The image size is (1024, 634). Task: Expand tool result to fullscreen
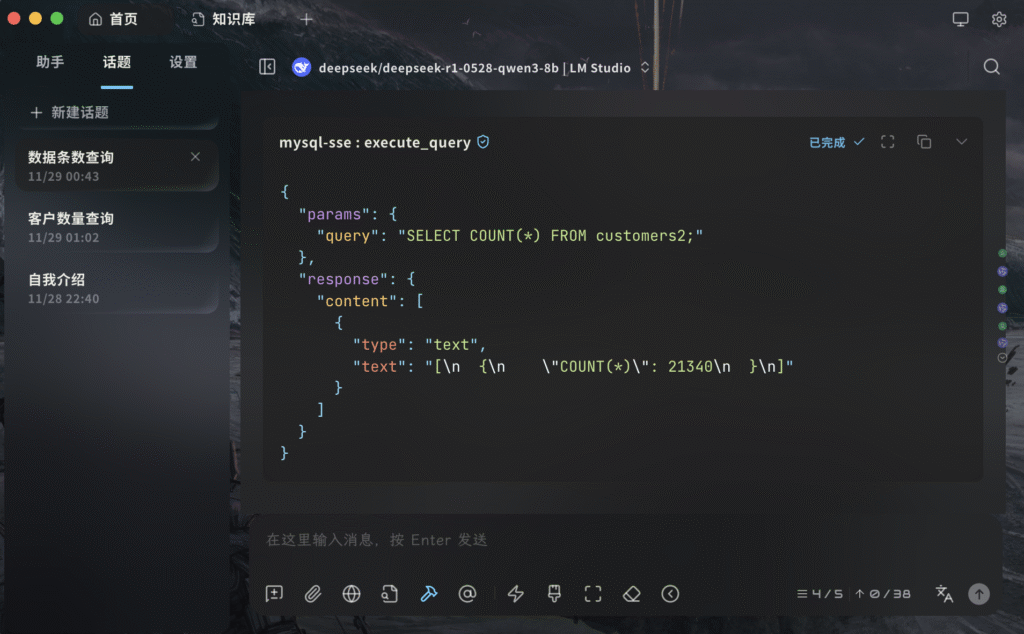click(887, 142)
